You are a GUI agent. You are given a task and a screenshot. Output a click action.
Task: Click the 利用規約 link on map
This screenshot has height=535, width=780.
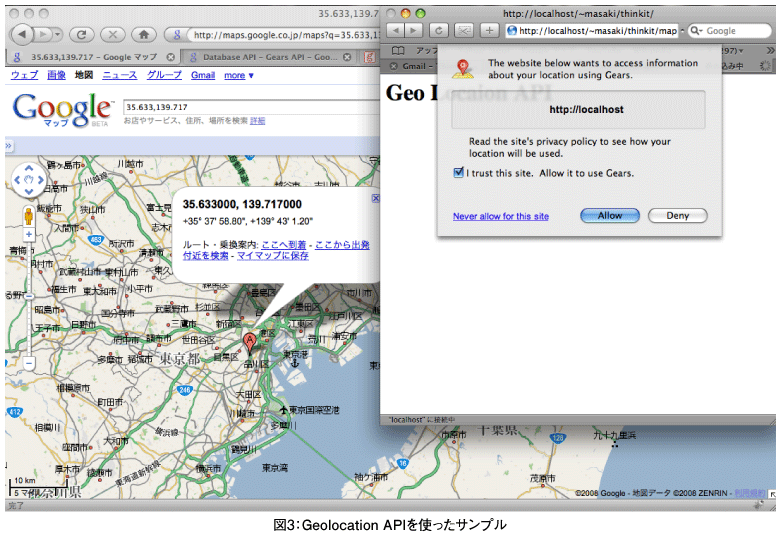pyautogui.click(x=750, y=493)
